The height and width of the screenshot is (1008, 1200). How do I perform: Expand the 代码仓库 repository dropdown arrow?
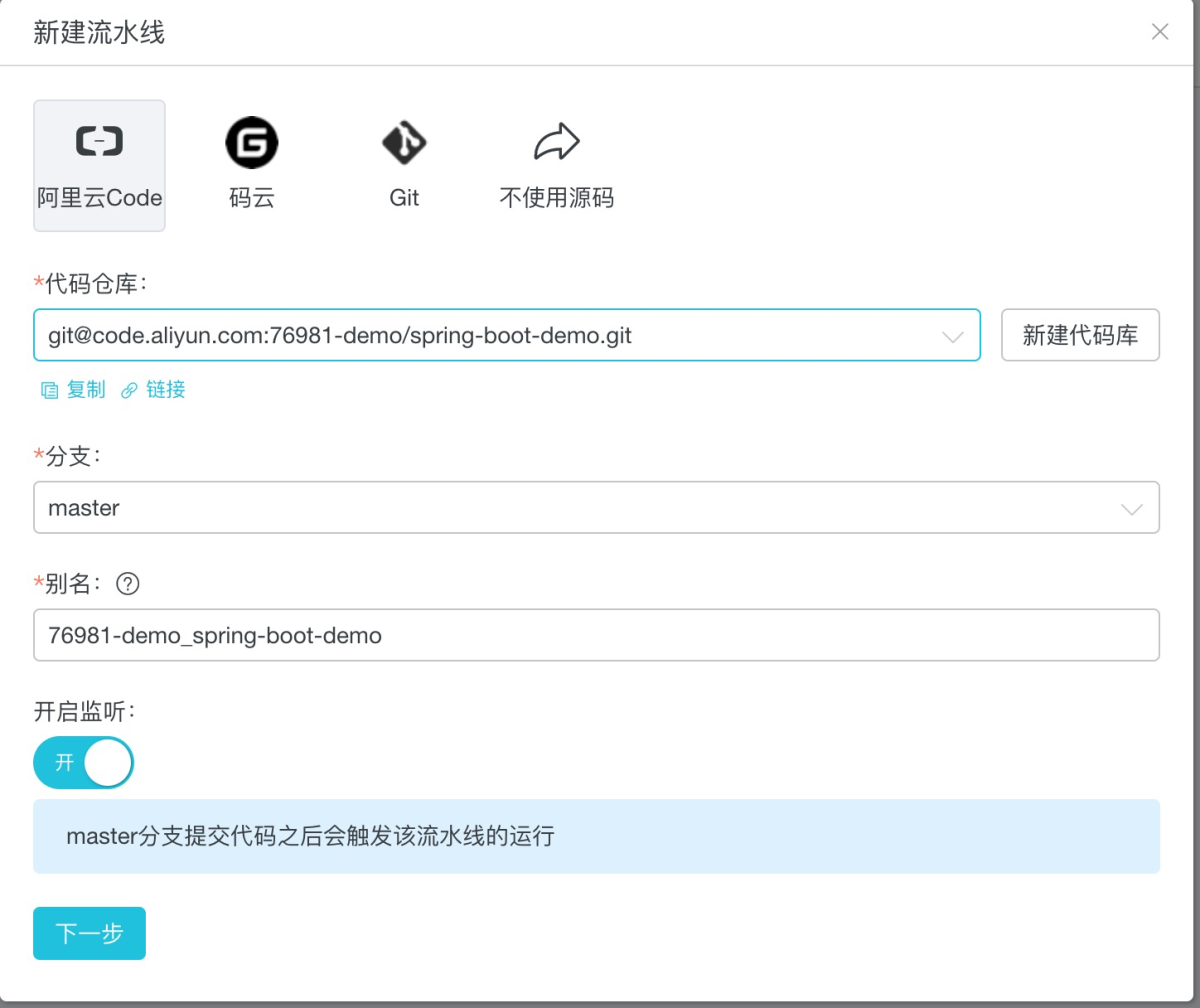point(953,337)
